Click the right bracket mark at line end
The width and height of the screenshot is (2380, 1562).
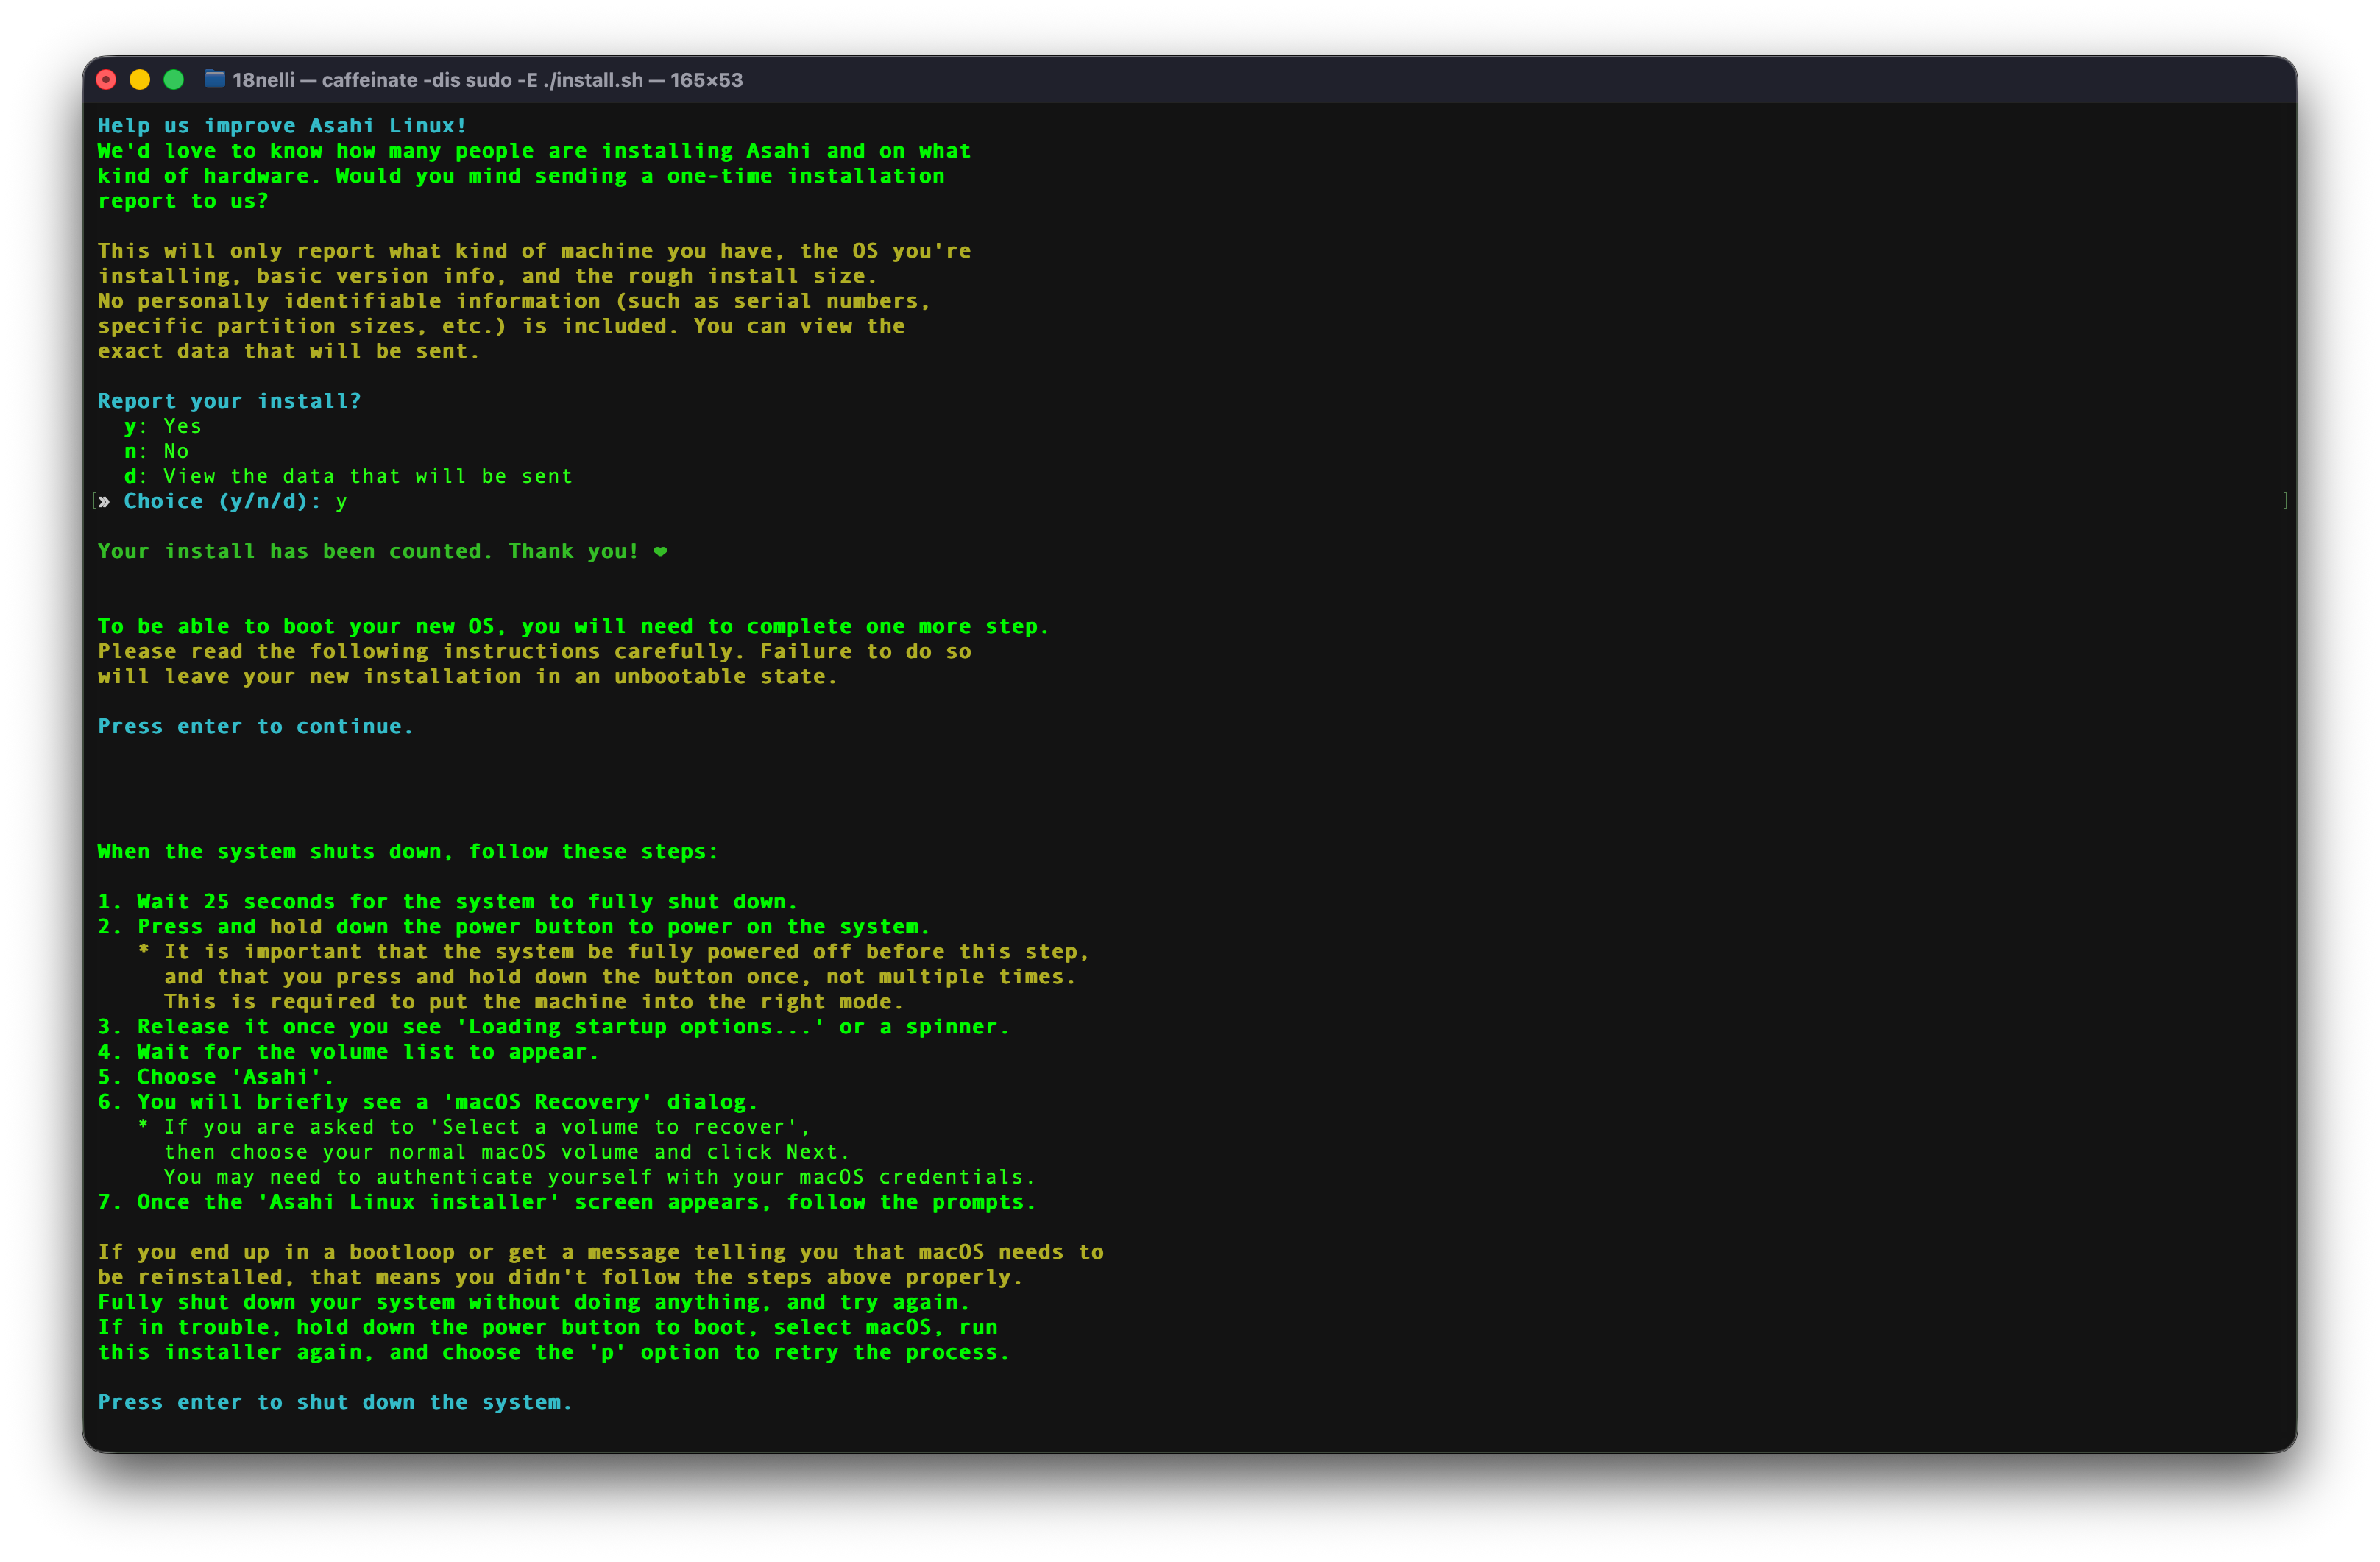2285,500
